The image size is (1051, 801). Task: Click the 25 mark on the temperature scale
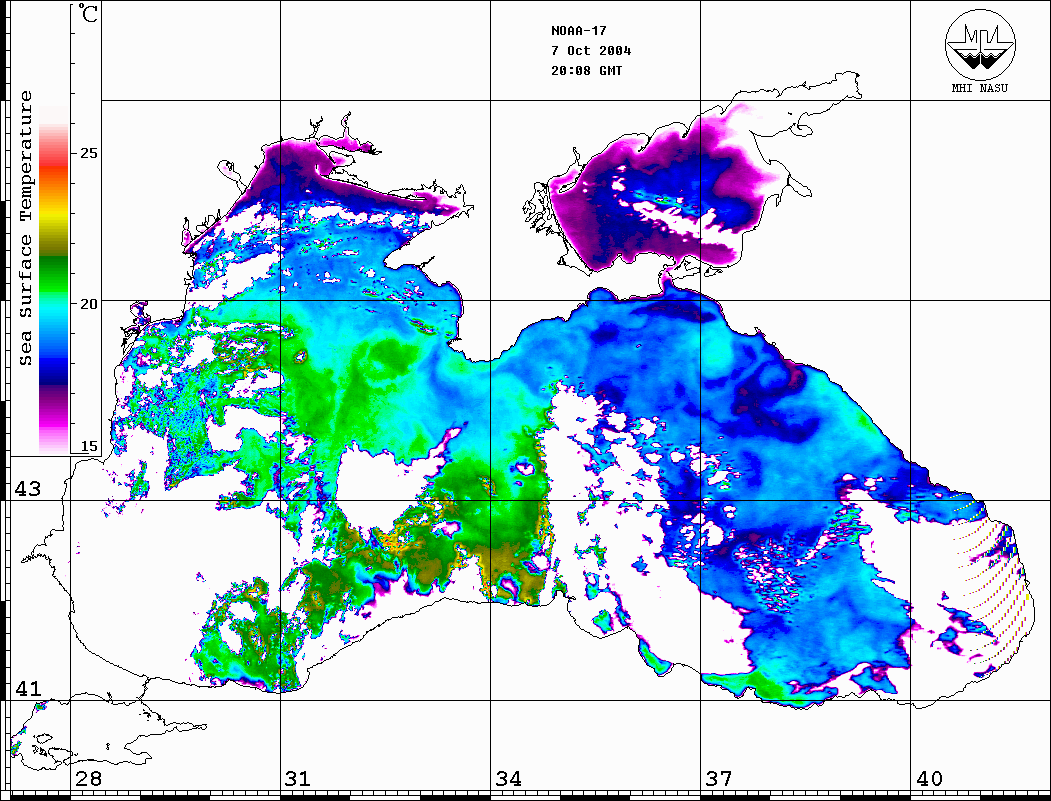tap(90, 154)
